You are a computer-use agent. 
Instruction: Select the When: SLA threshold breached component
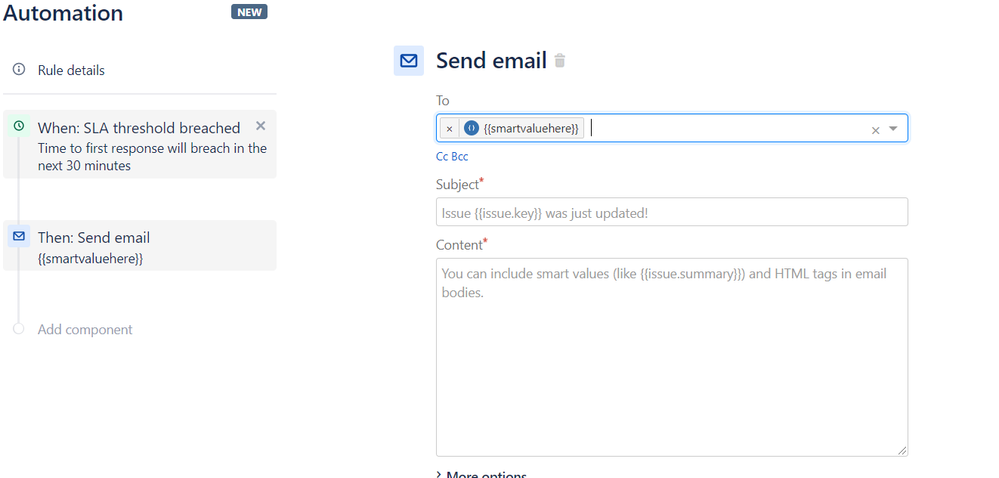click(140, 145)
